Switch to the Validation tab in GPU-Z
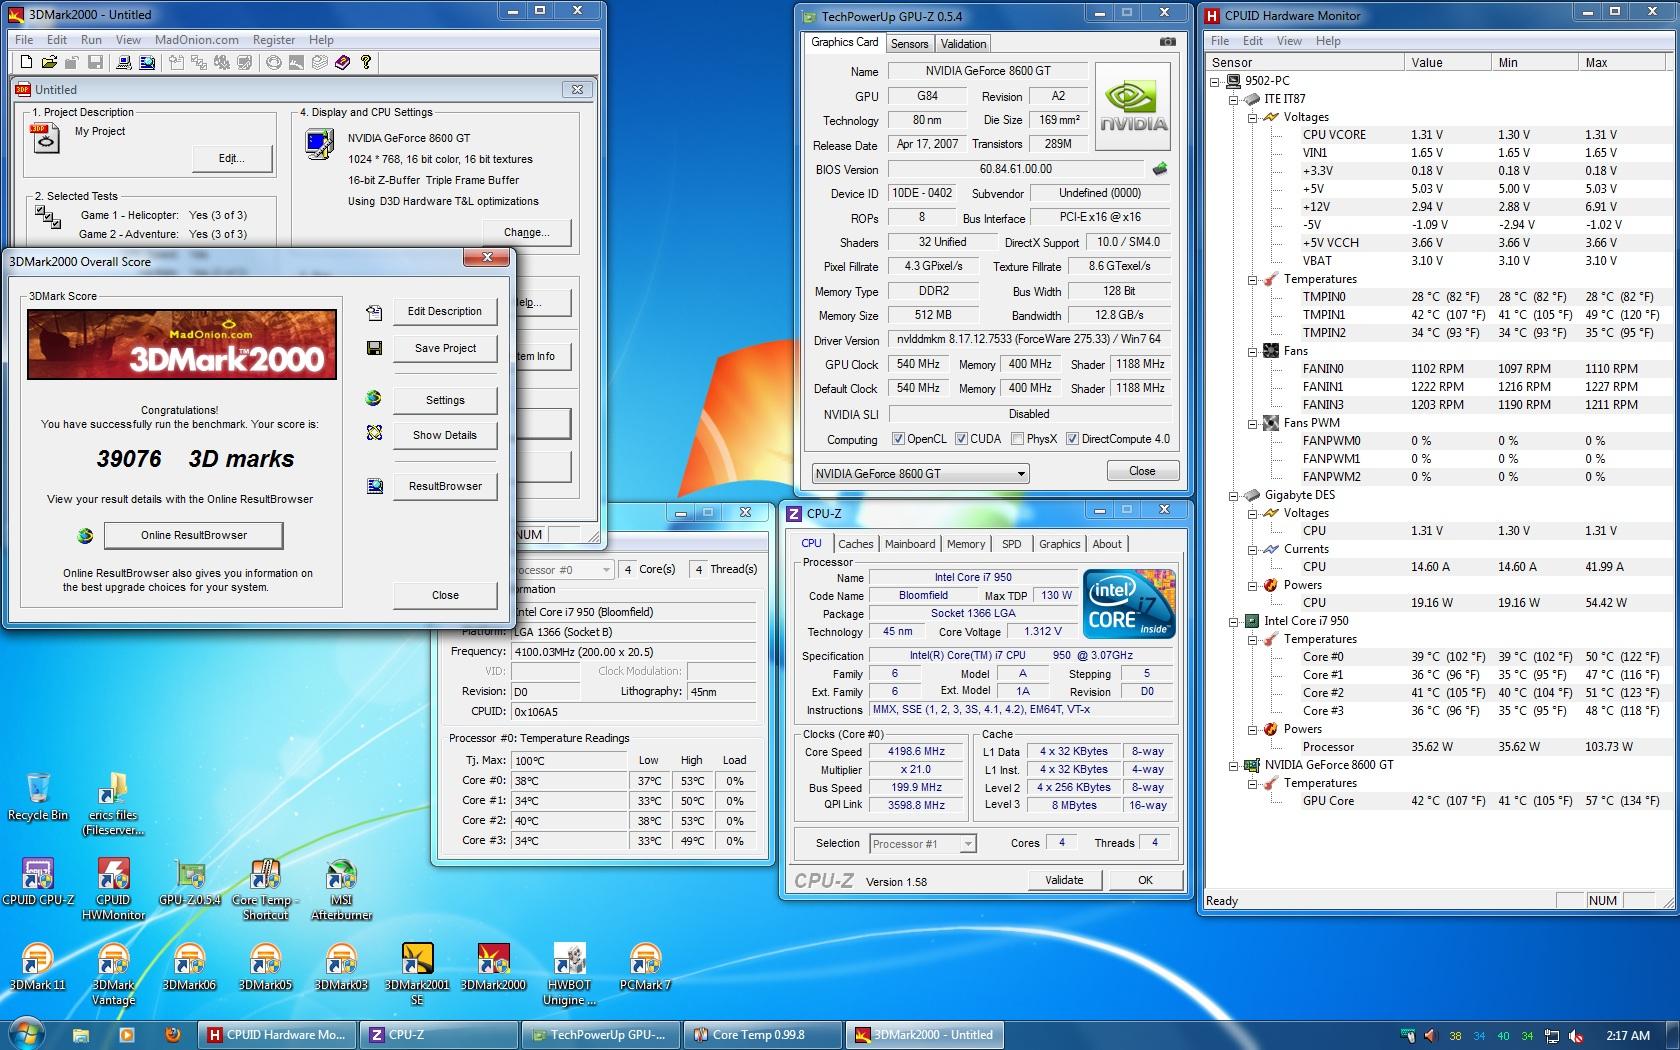This screenshot has height=1050, width=1680. tap(963, 44)
